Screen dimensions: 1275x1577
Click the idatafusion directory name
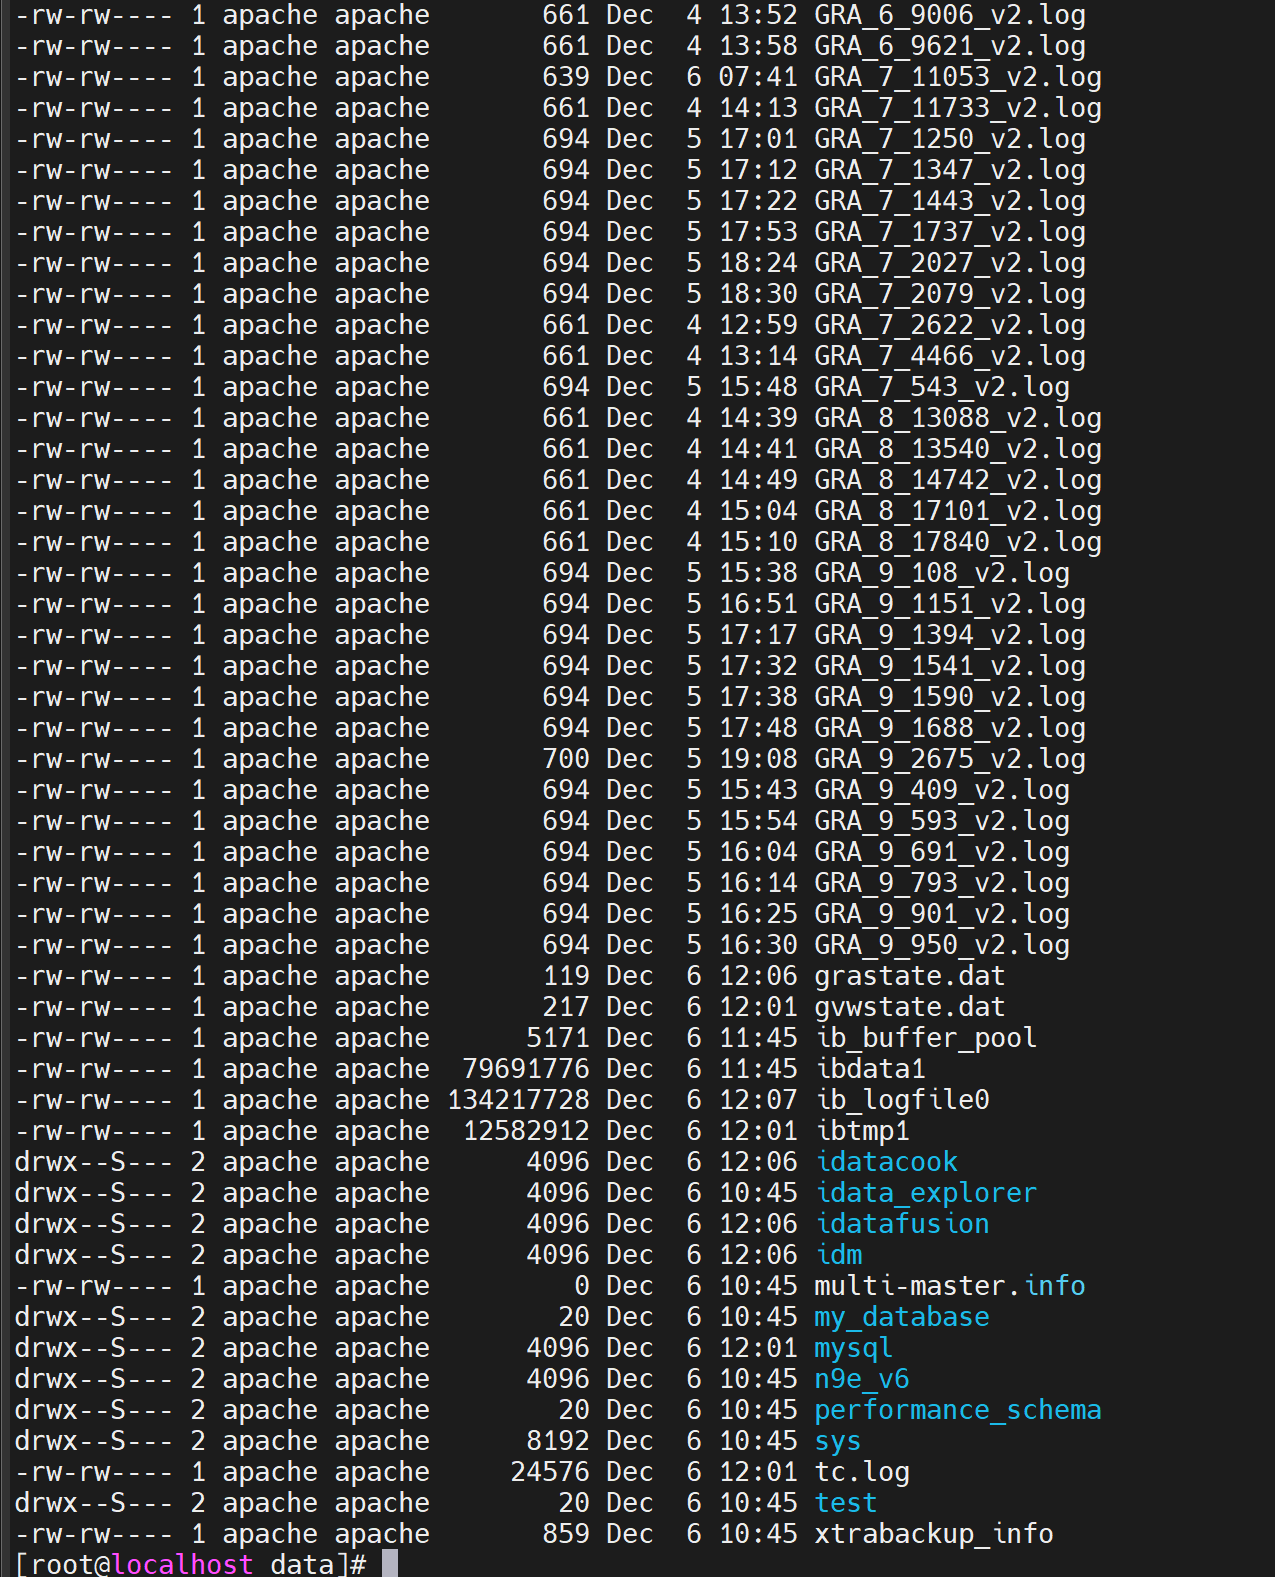(x=901, y=1224)
